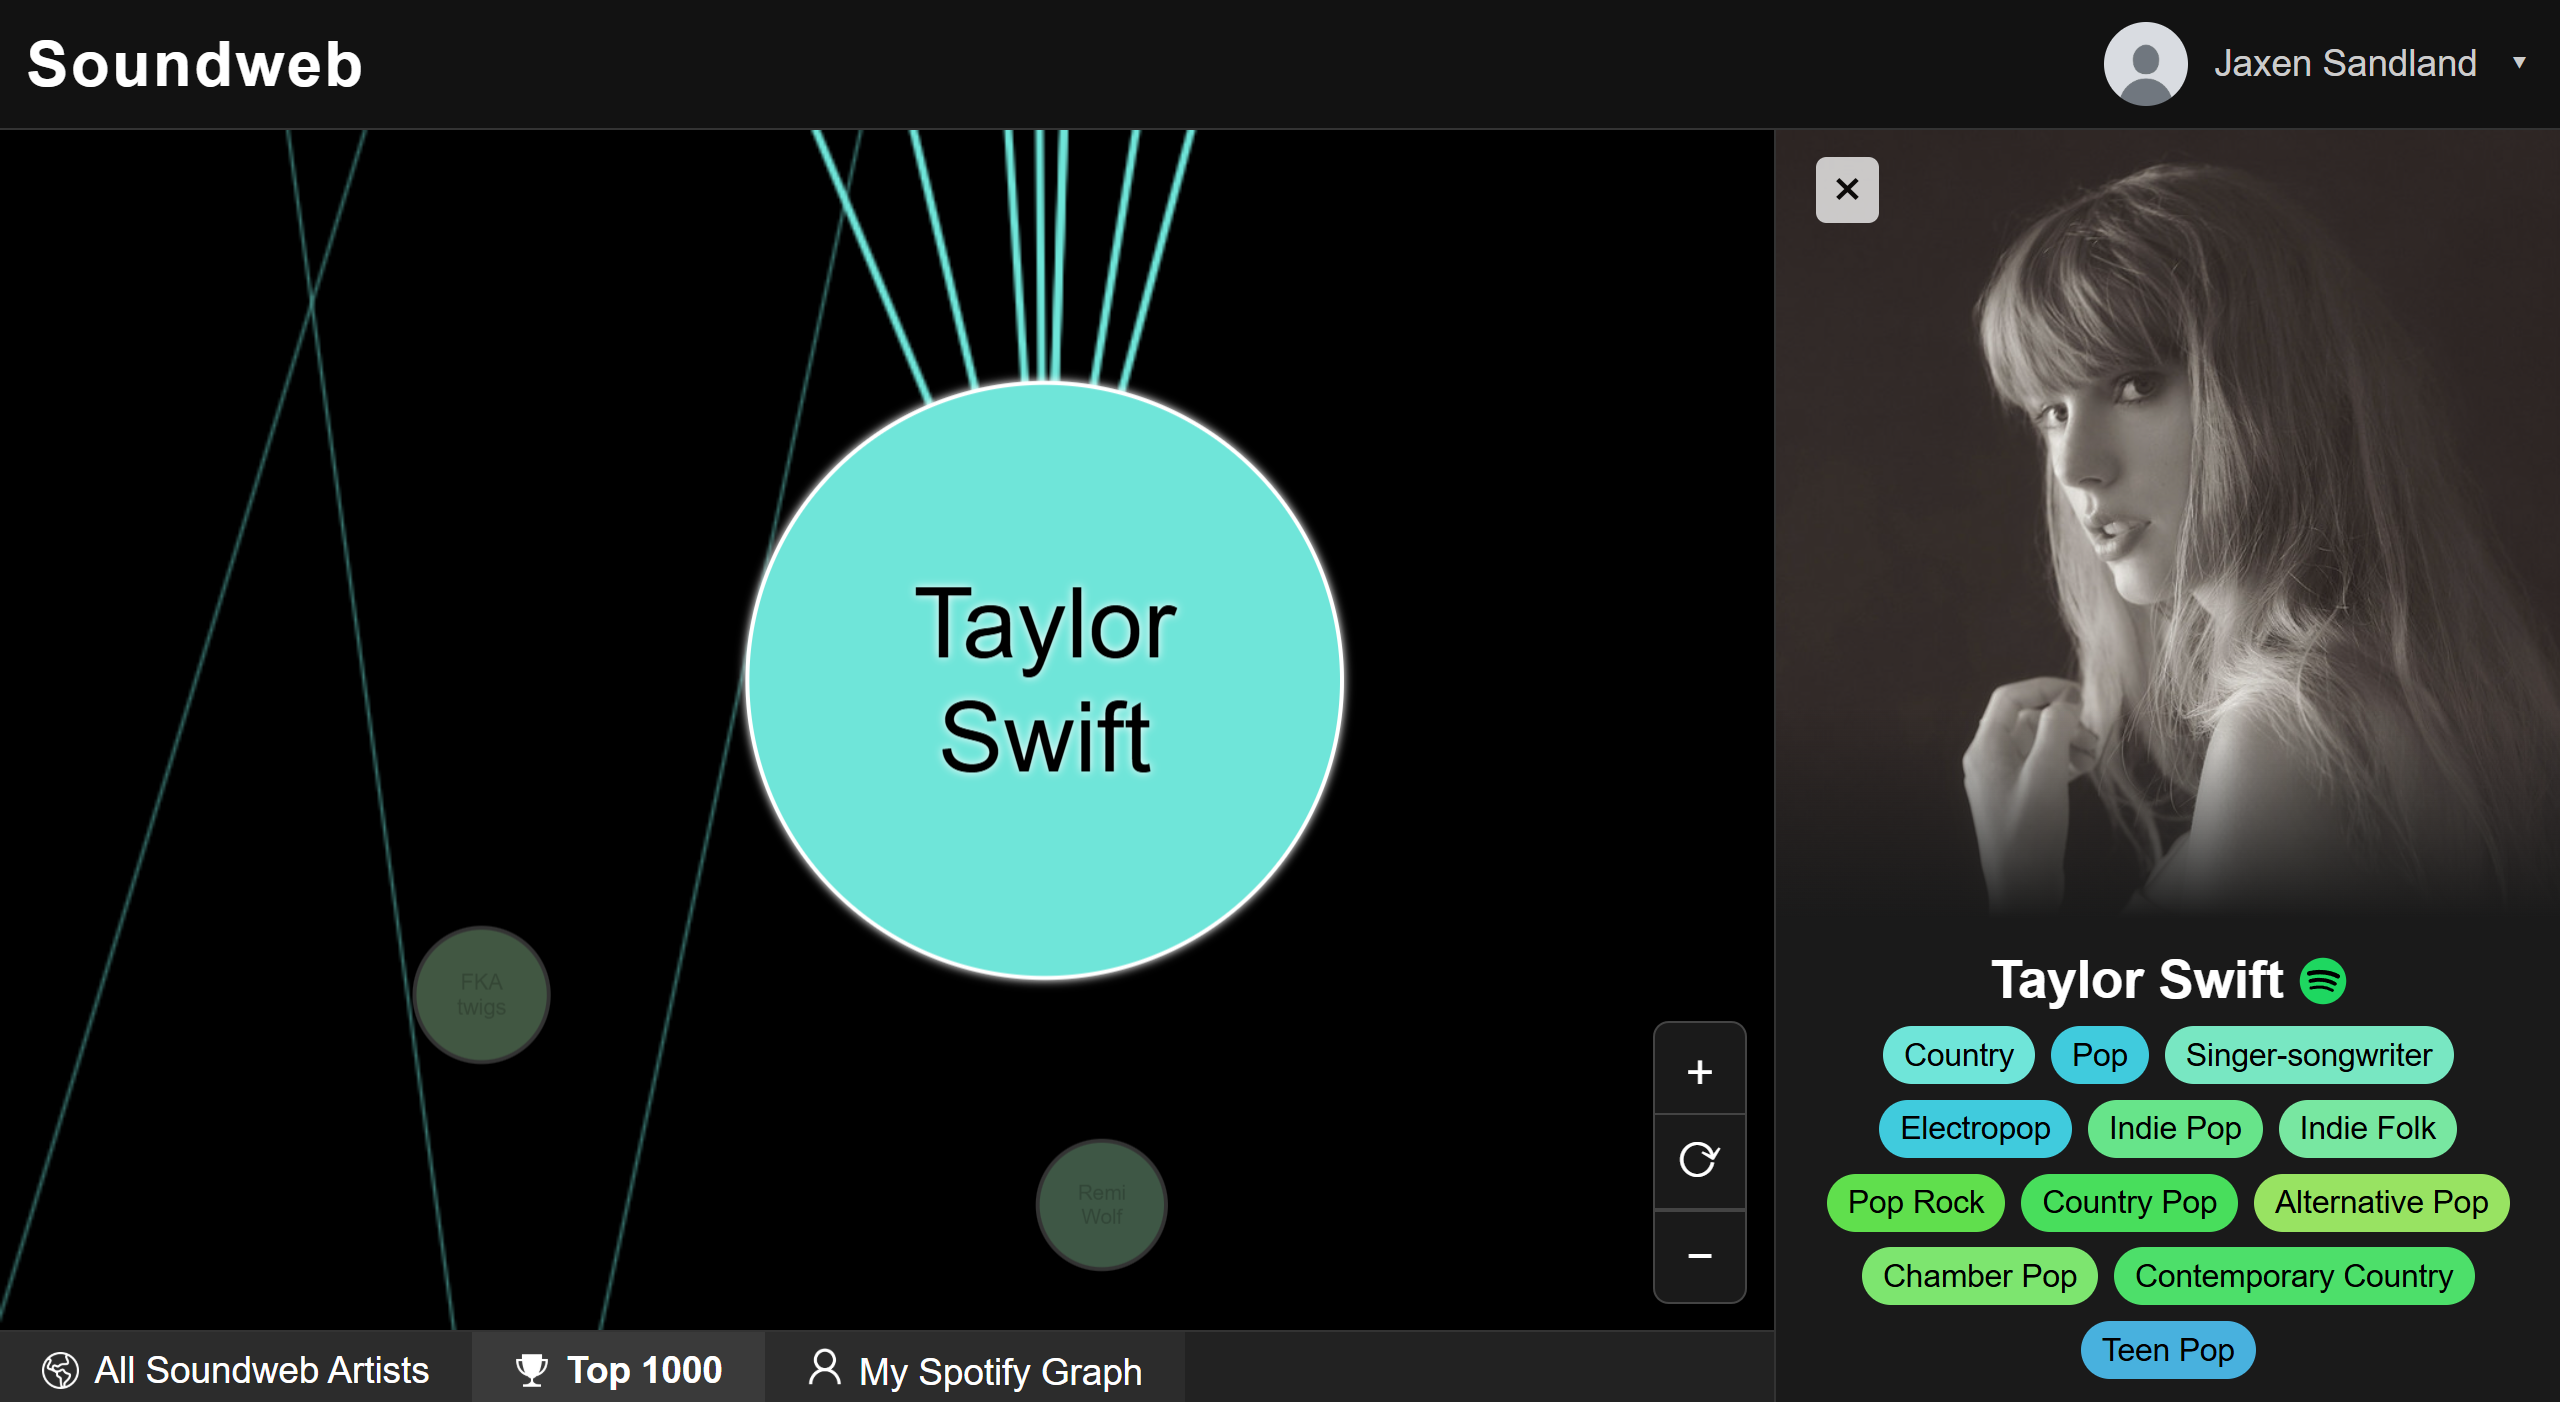Click the Remi Wolf artist node
Screen dimensions: 2560x1402
[x=1101, y=1204]
